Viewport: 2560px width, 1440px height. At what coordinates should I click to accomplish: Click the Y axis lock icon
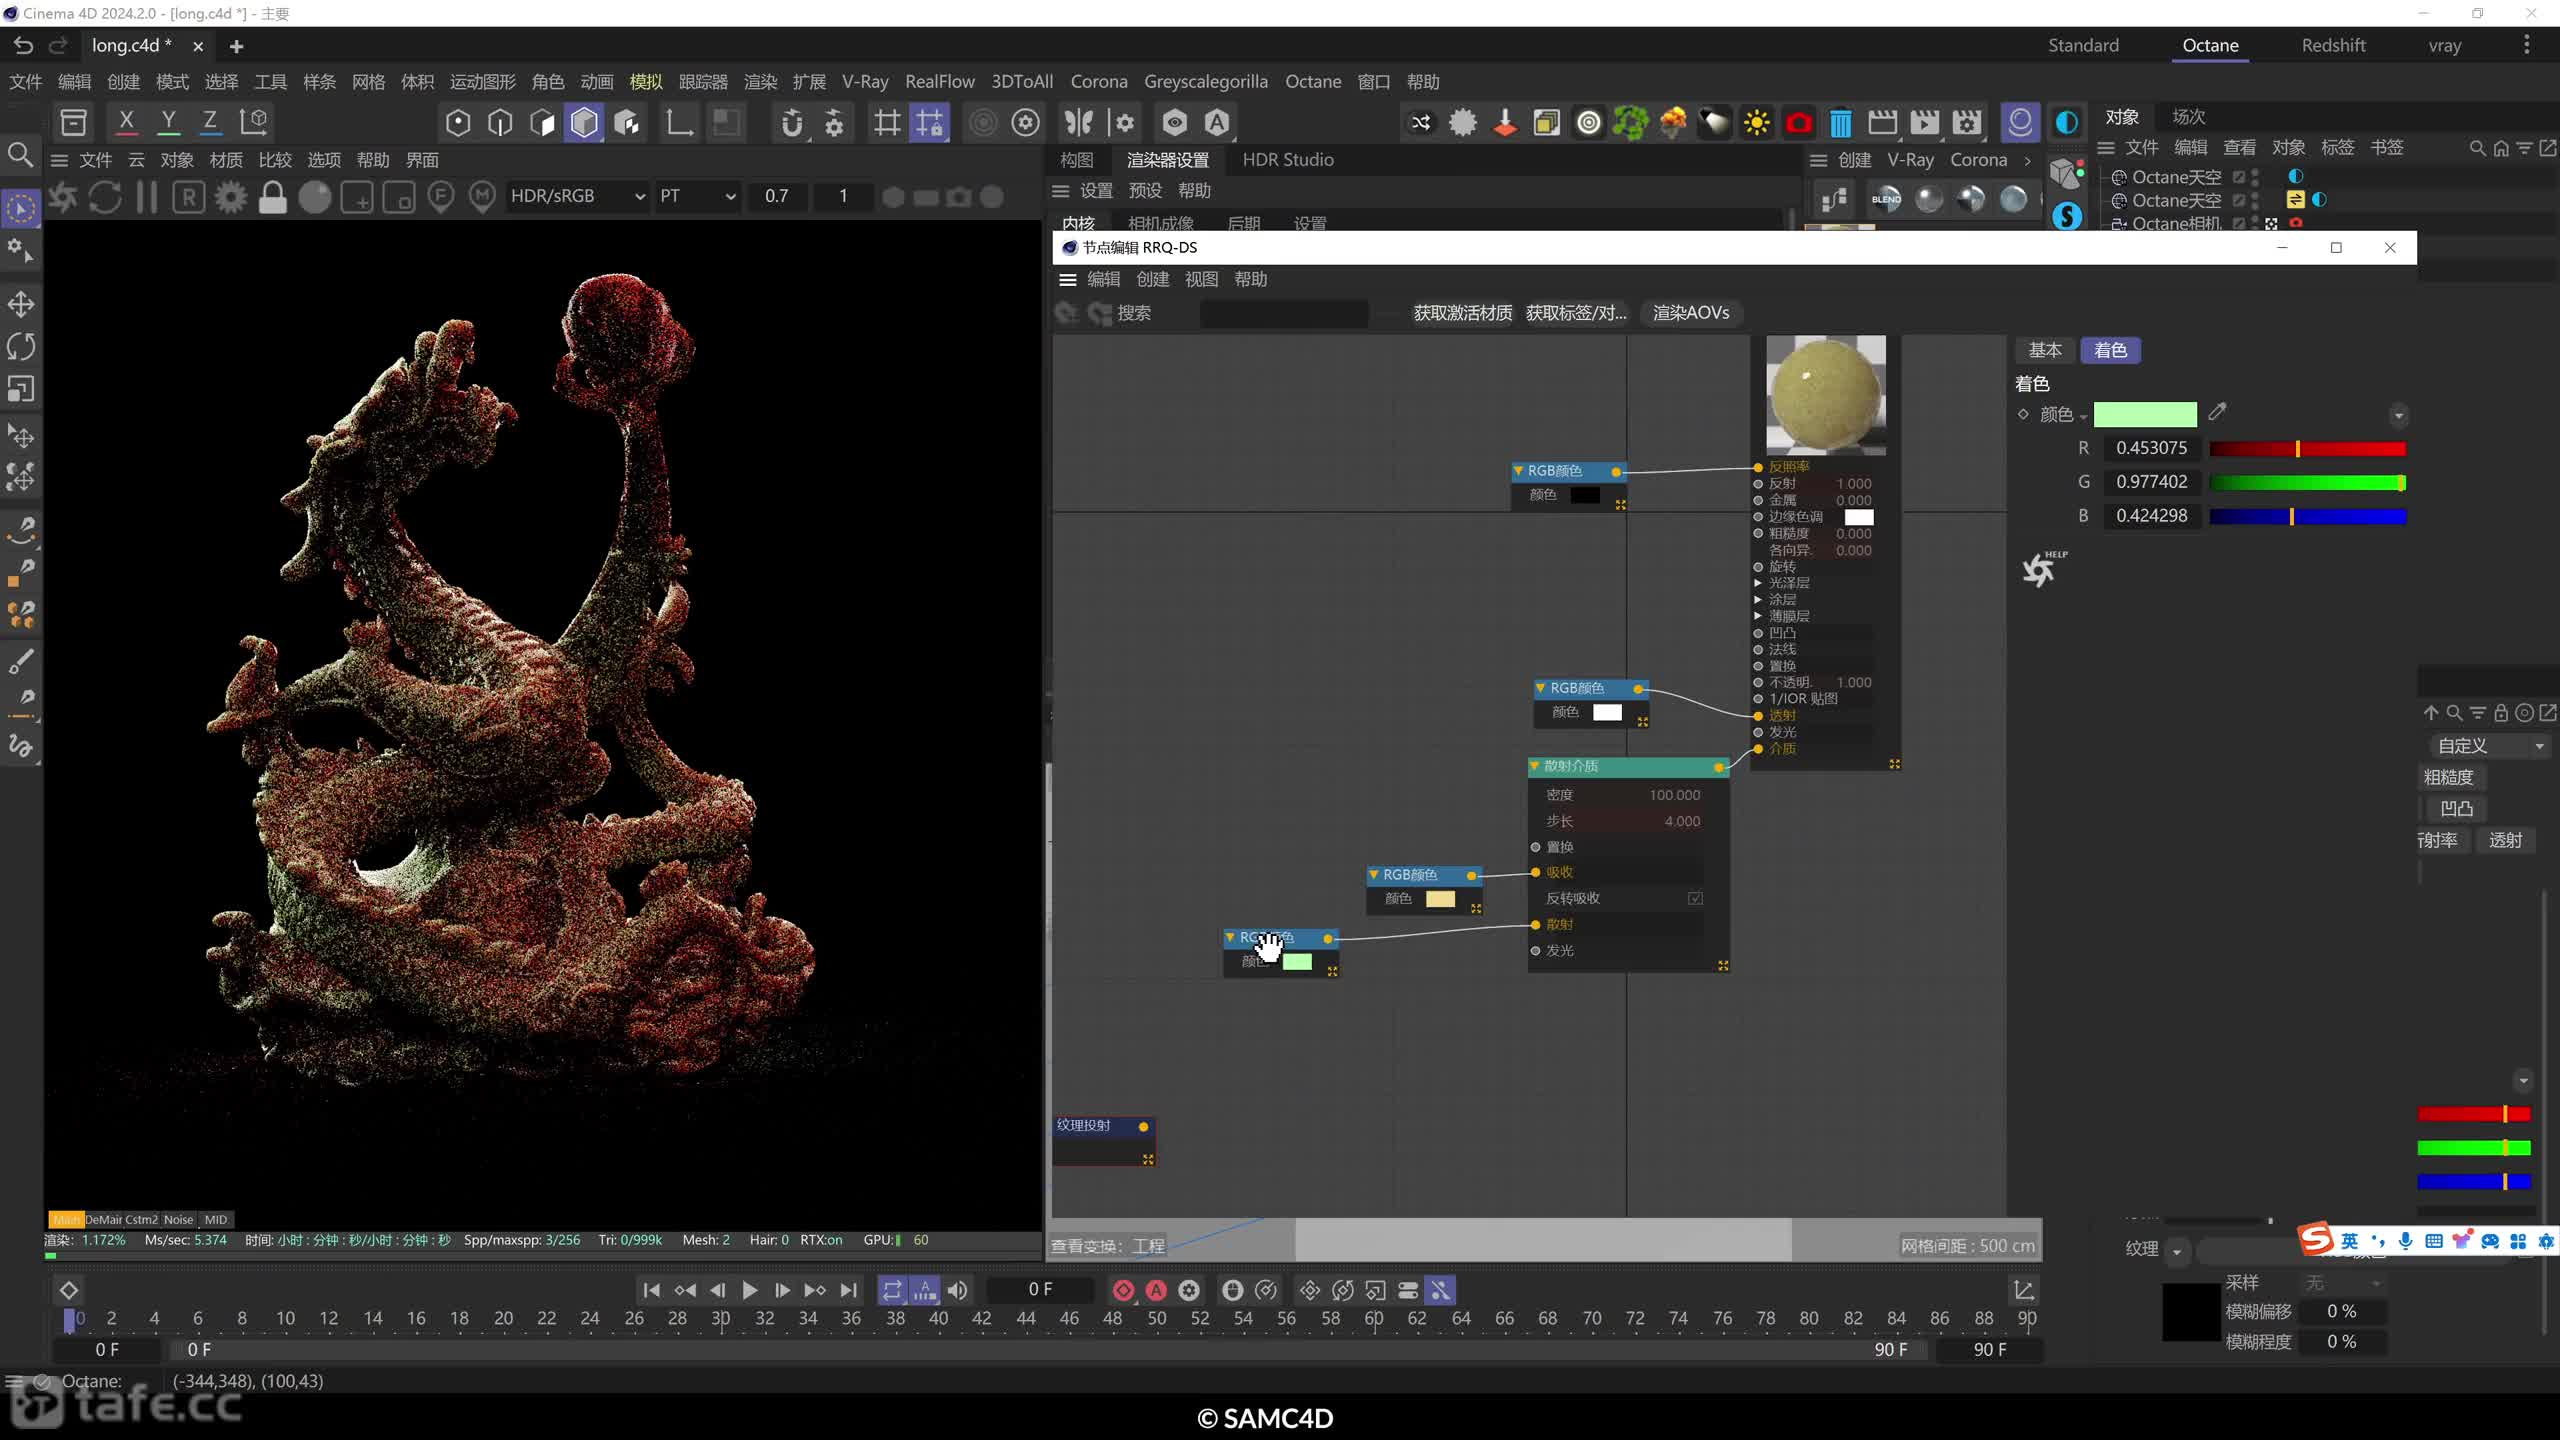coord(168,122)
